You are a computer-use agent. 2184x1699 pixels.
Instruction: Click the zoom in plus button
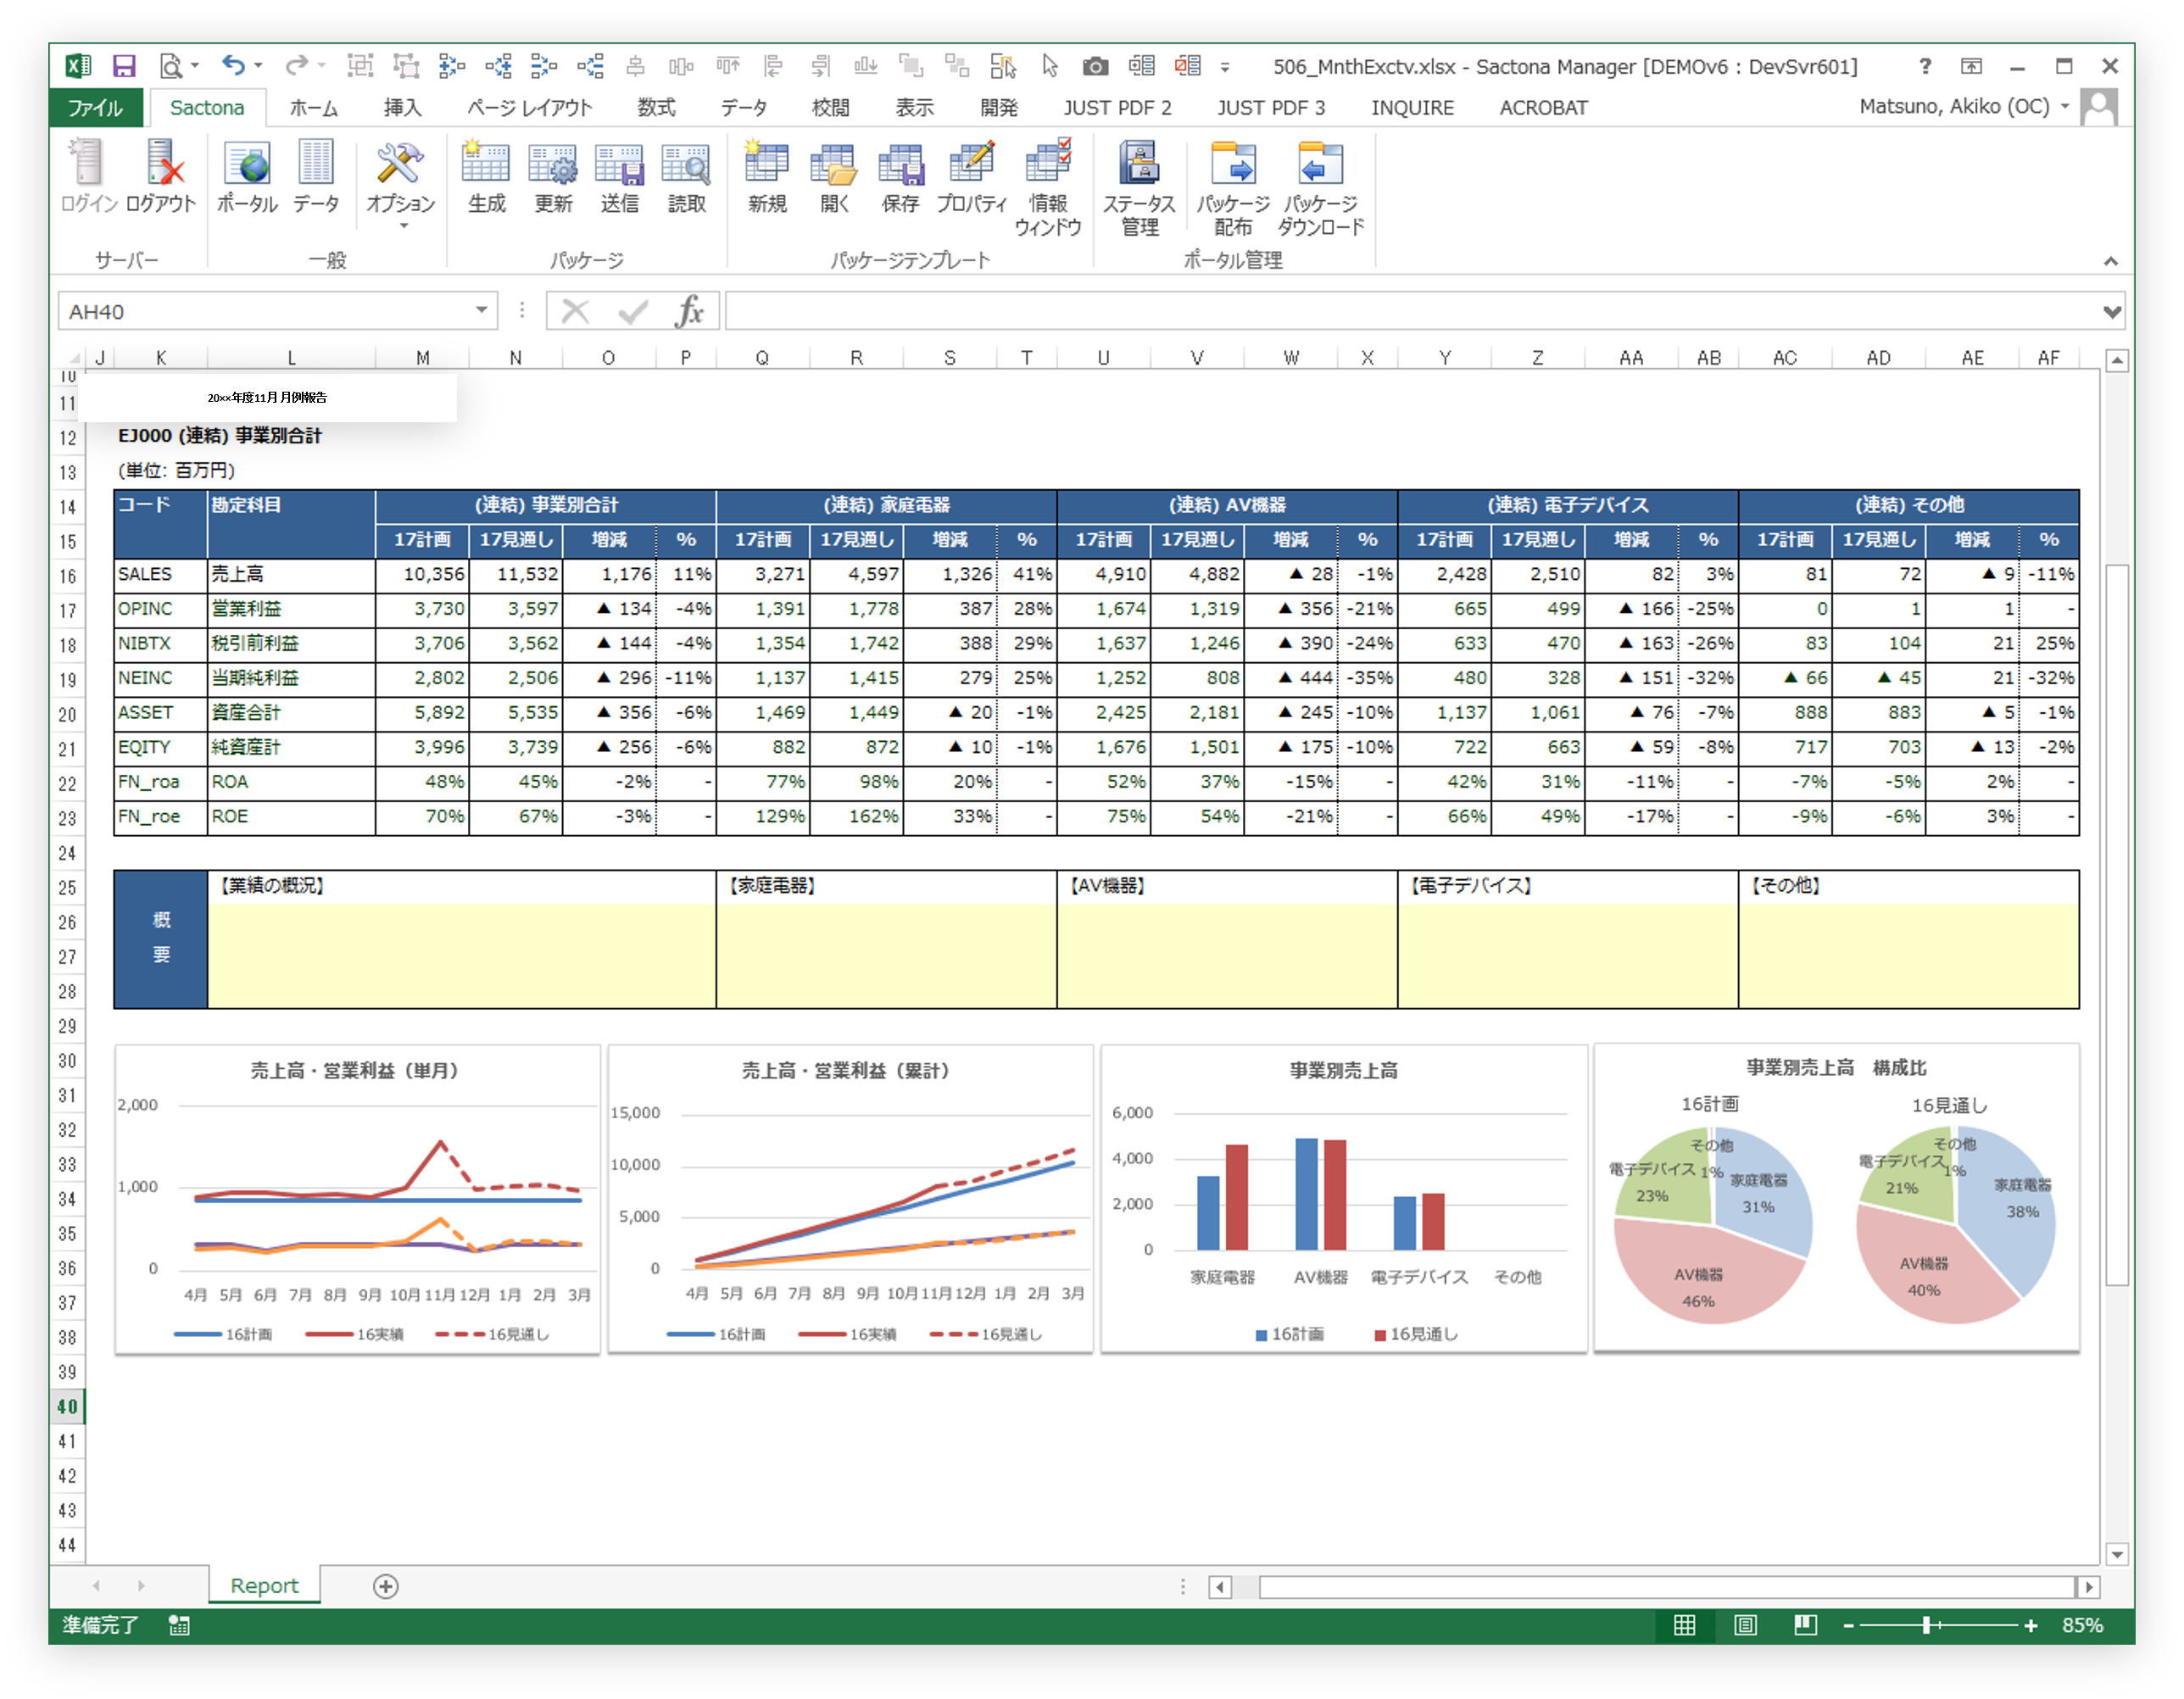point(2030,1626)
